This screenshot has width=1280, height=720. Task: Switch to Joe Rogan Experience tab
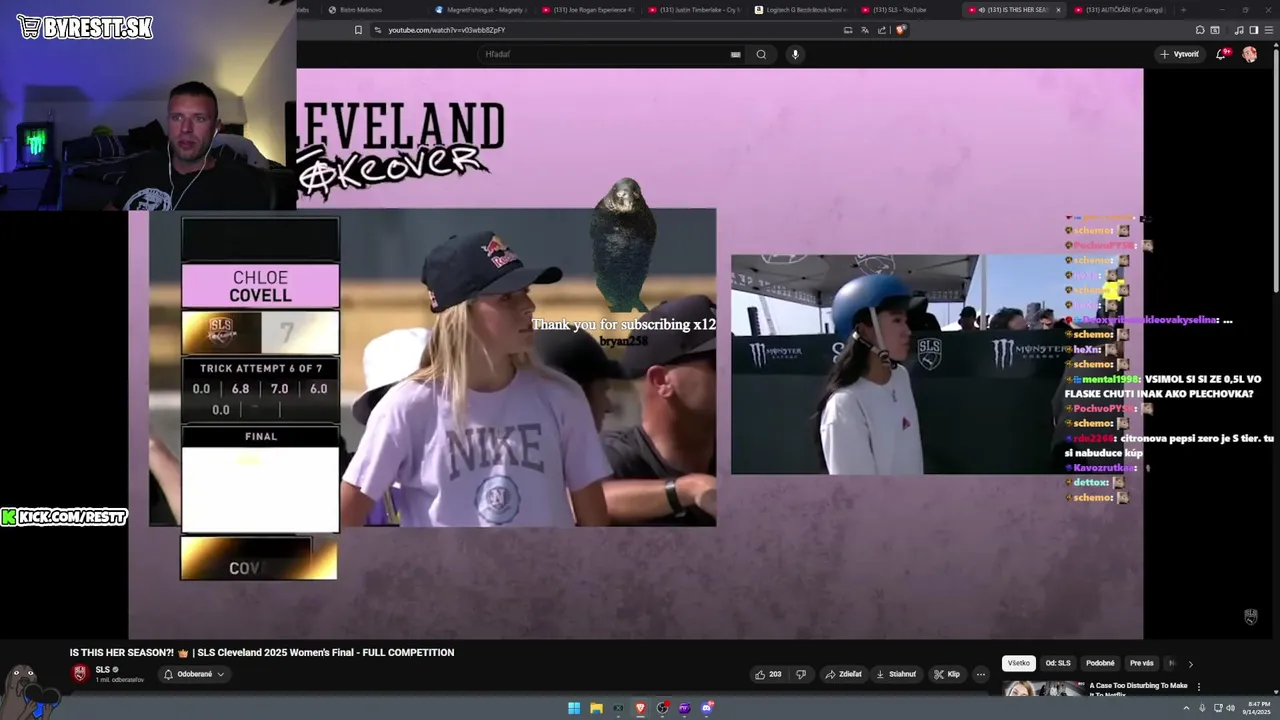pyautogui.click(x=587, y=10)
